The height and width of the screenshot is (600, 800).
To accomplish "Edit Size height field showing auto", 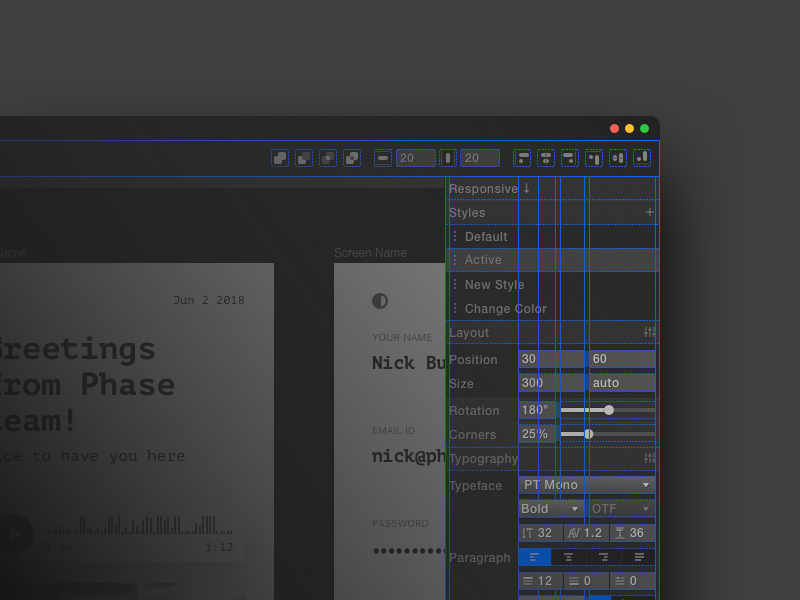I will pos(622,383).
